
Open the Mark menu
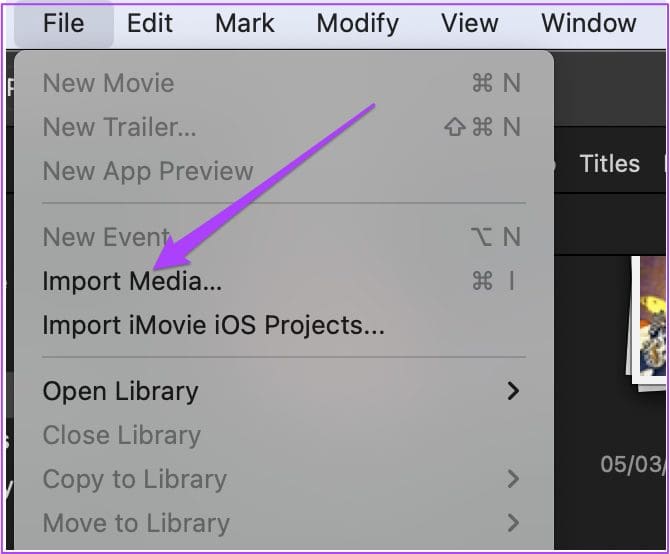click(244, 23)
